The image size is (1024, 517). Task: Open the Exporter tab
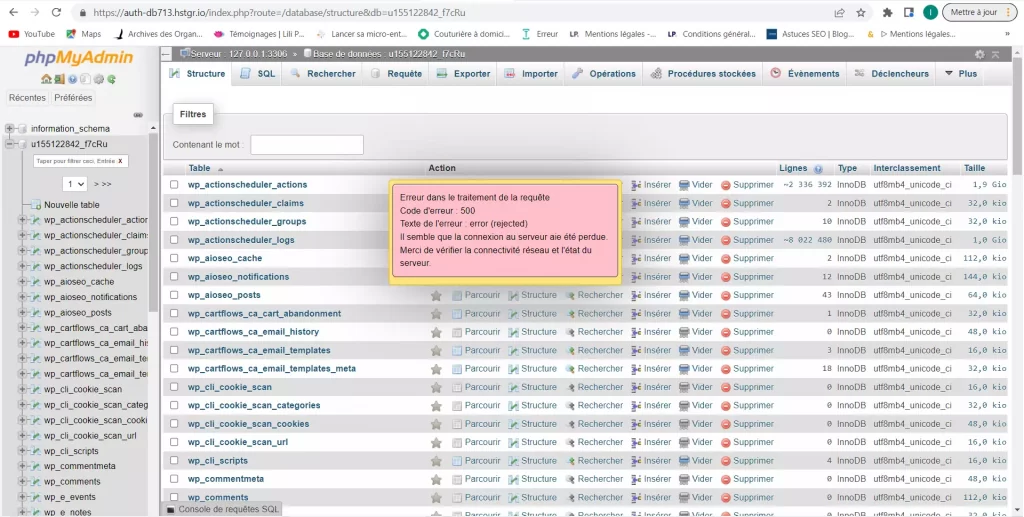(x=463, y=74)
